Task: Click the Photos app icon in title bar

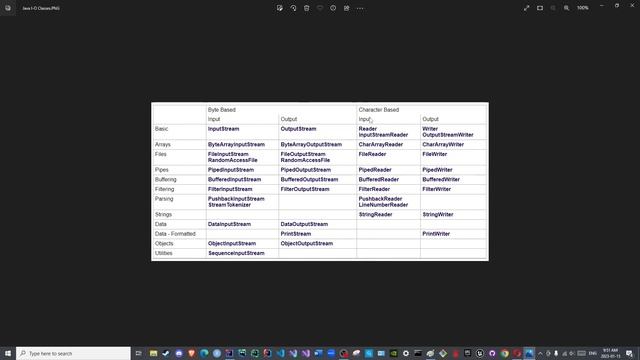Action: (x=8, y=8)
